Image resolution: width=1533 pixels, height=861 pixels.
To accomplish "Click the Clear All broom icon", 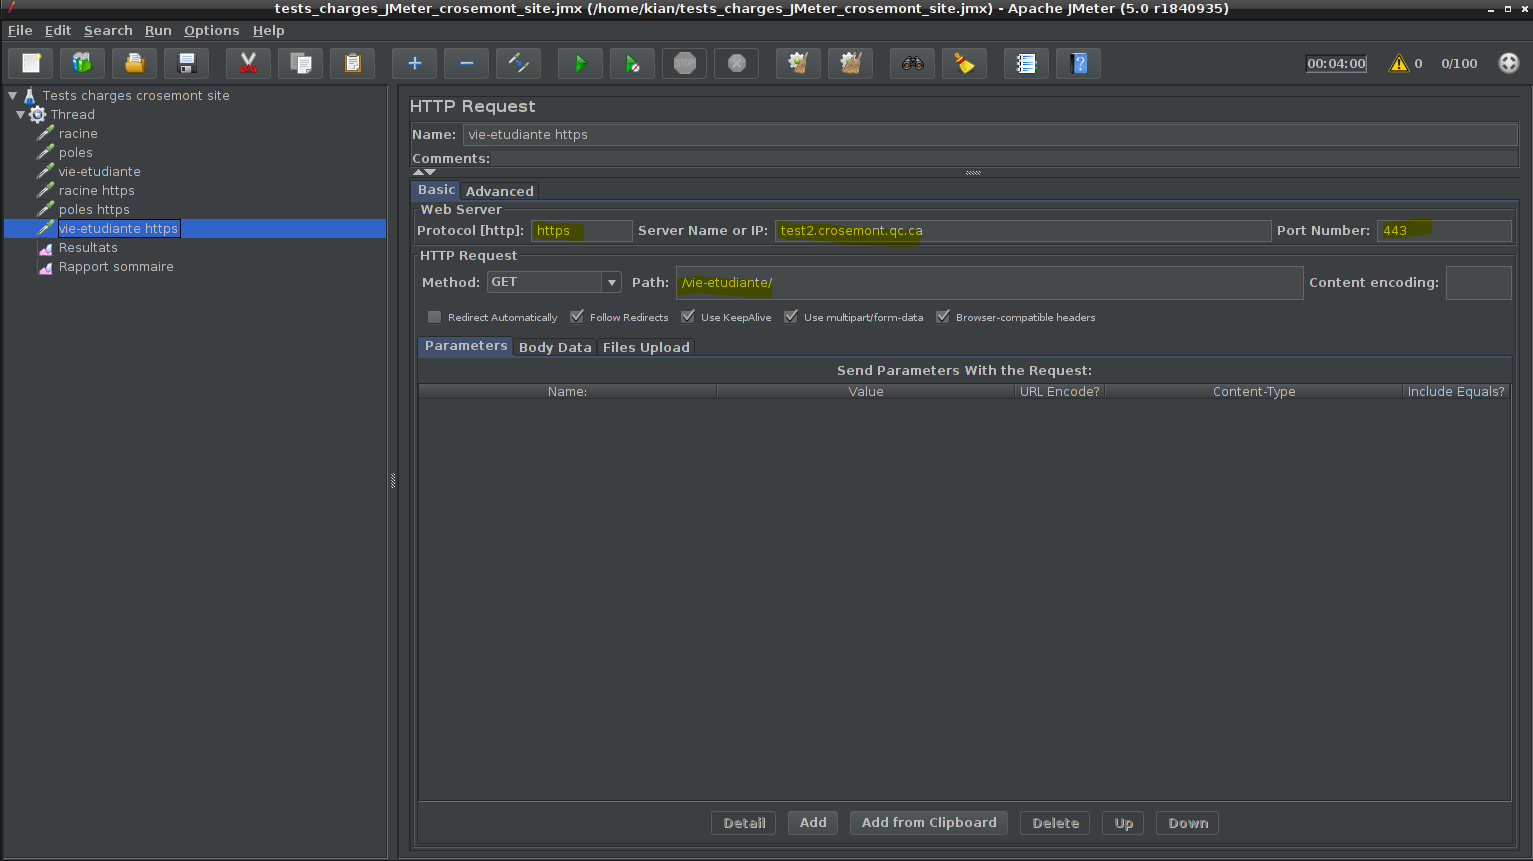I will pyautogui.click(x=850, y=64).
